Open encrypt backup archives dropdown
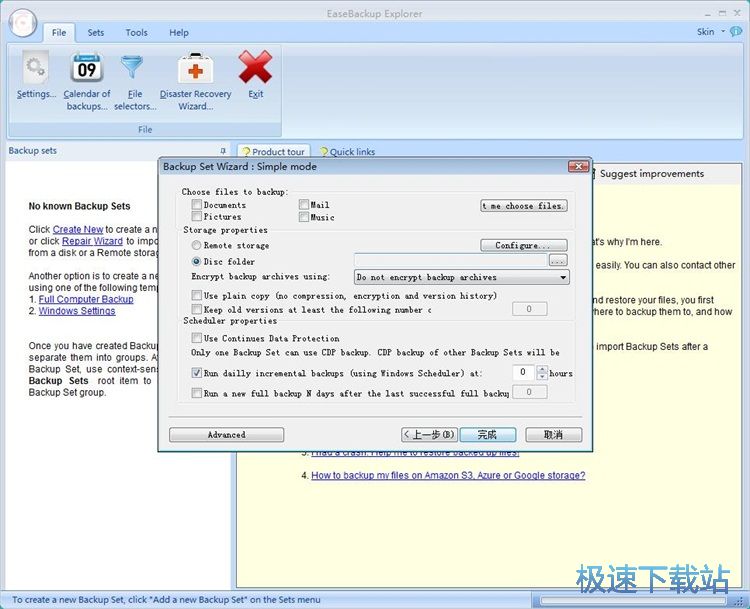The width and height of the screenshot is (750, 609). click(x=462, y=277)
